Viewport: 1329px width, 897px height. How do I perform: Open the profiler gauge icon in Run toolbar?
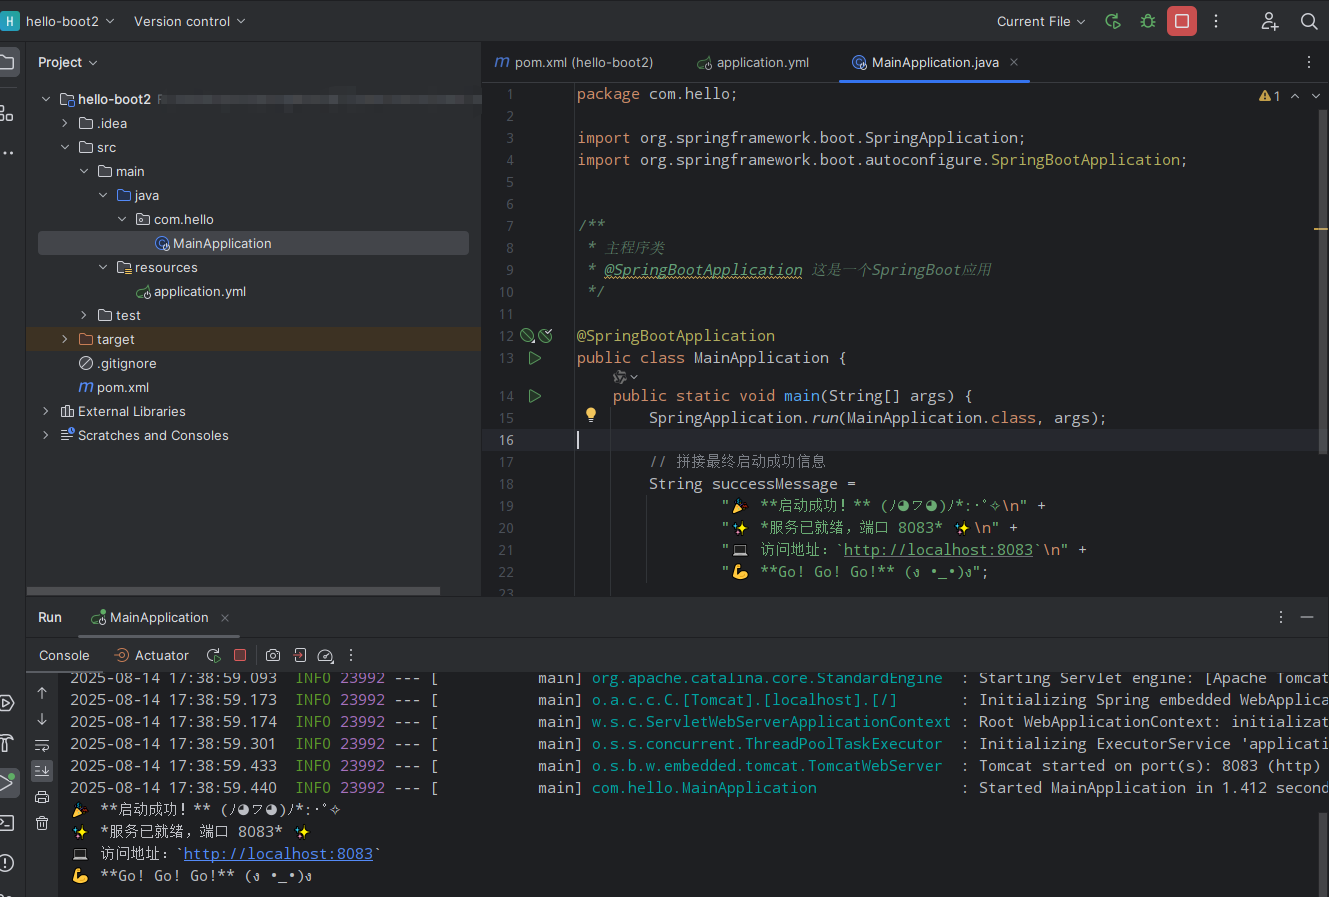pyautogui.click(x=325, y=655)
